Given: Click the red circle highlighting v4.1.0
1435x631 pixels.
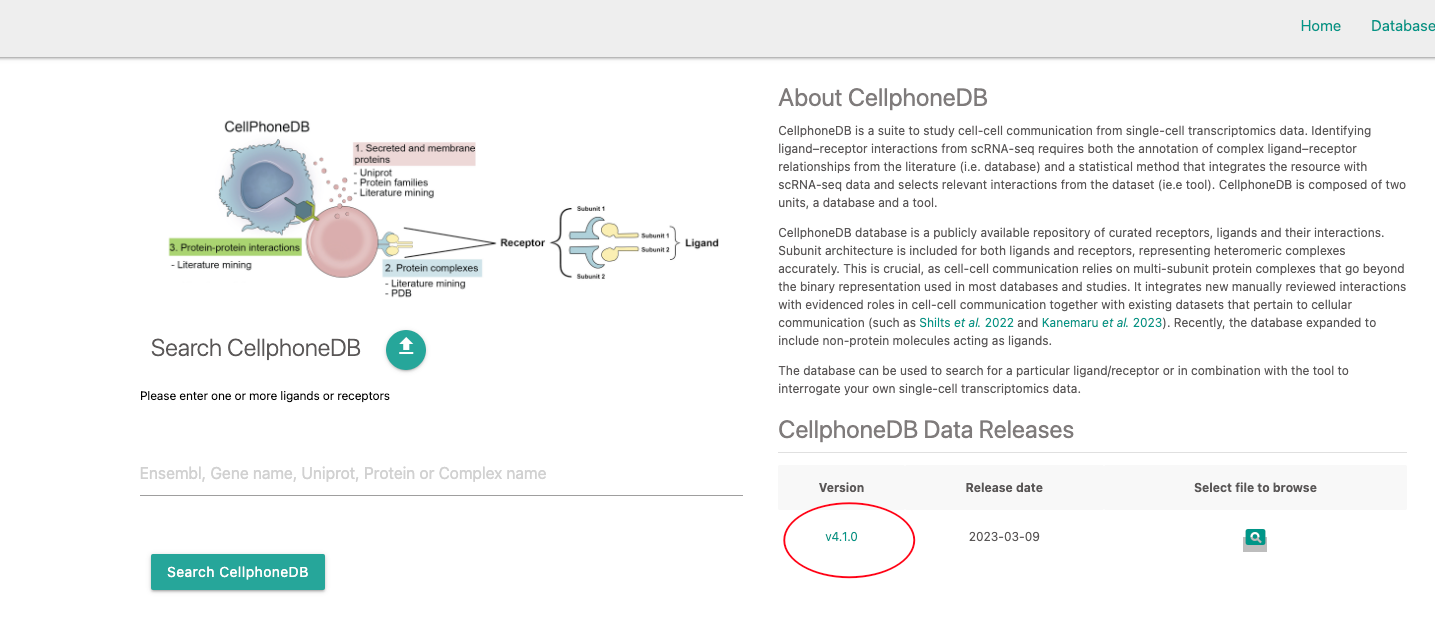Looking at the screenshot, I should [849, 540].
